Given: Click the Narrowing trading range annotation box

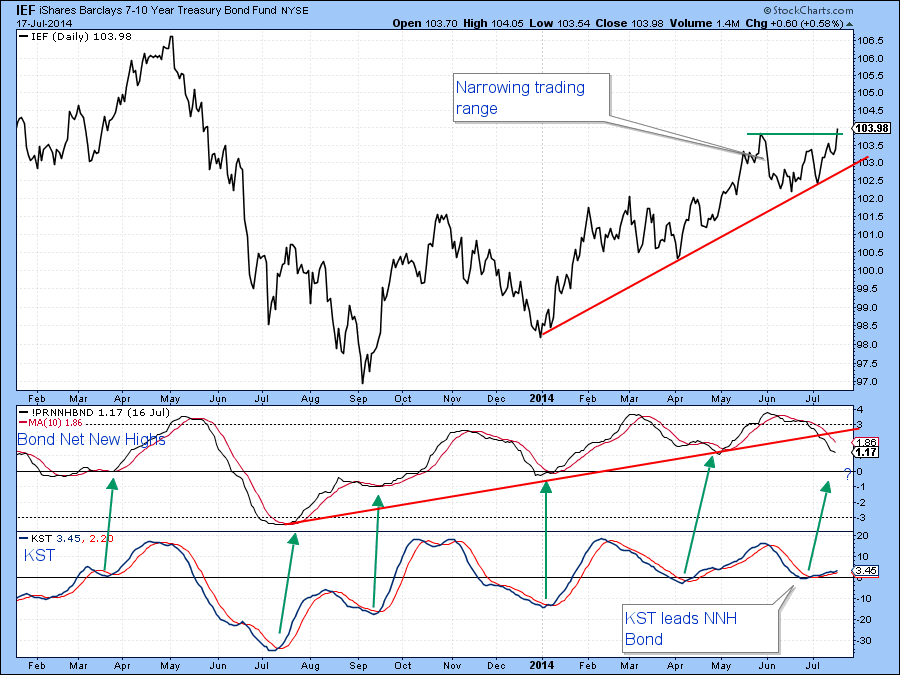Looking at the screenshot, I should [x=531, y=97].
